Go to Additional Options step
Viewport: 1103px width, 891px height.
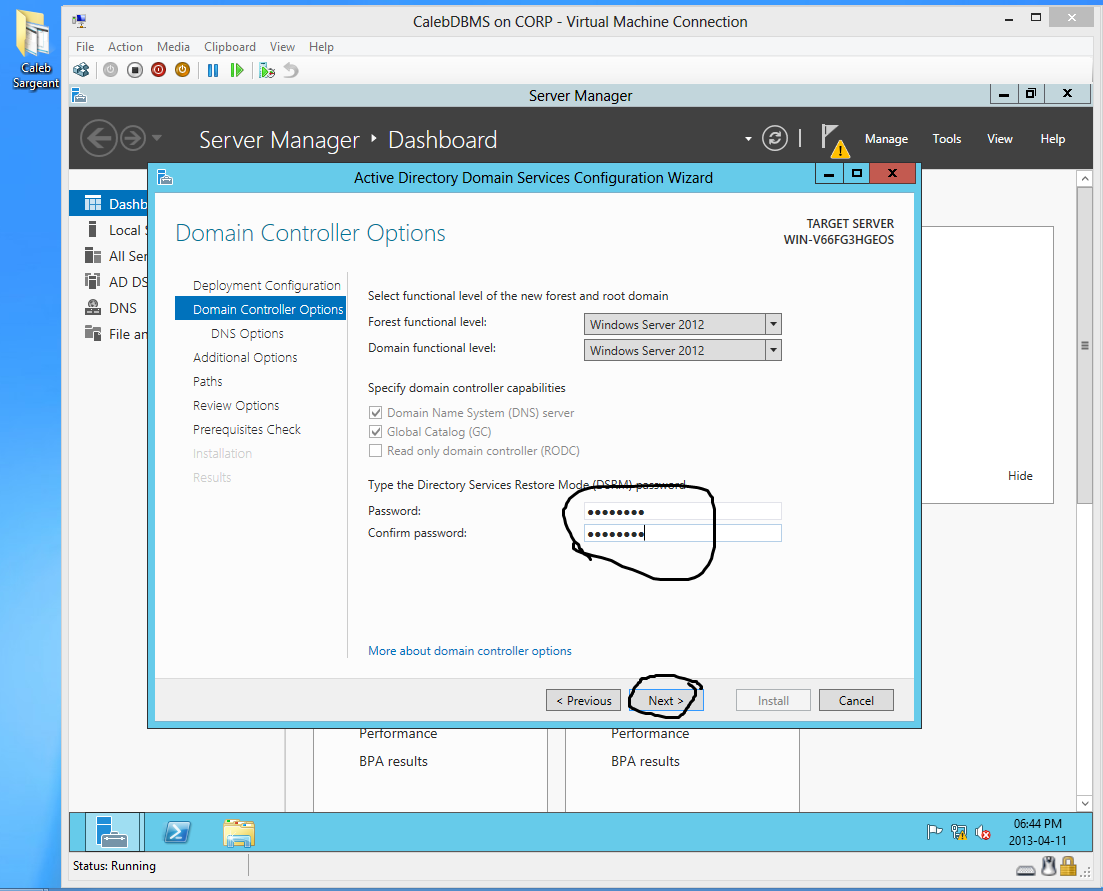246,357
